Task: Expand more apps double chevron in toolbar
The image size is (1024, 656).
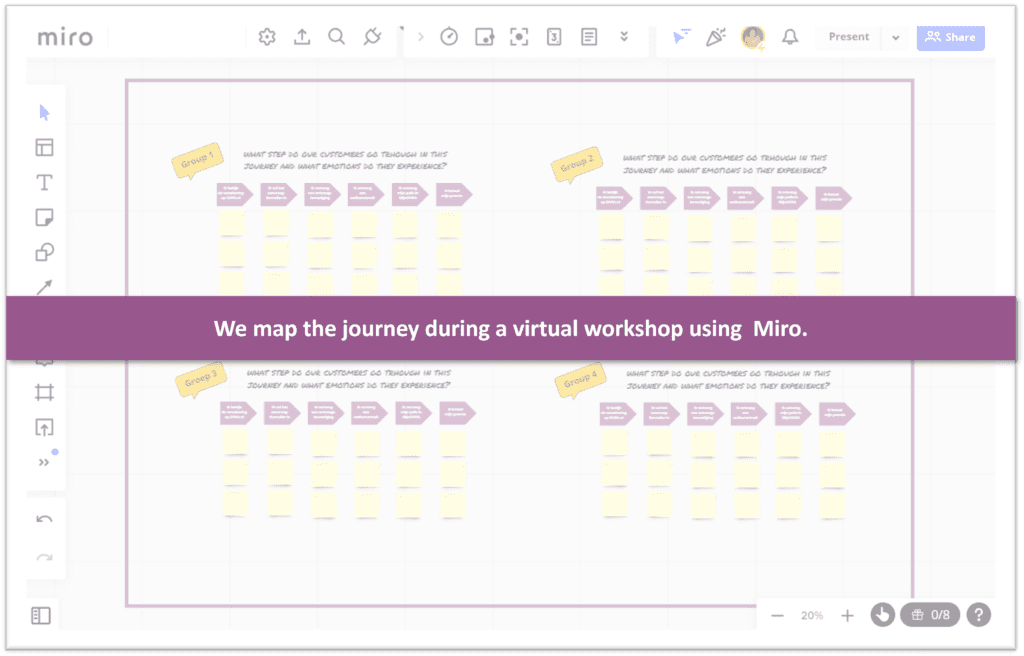Action: (624, 37)
